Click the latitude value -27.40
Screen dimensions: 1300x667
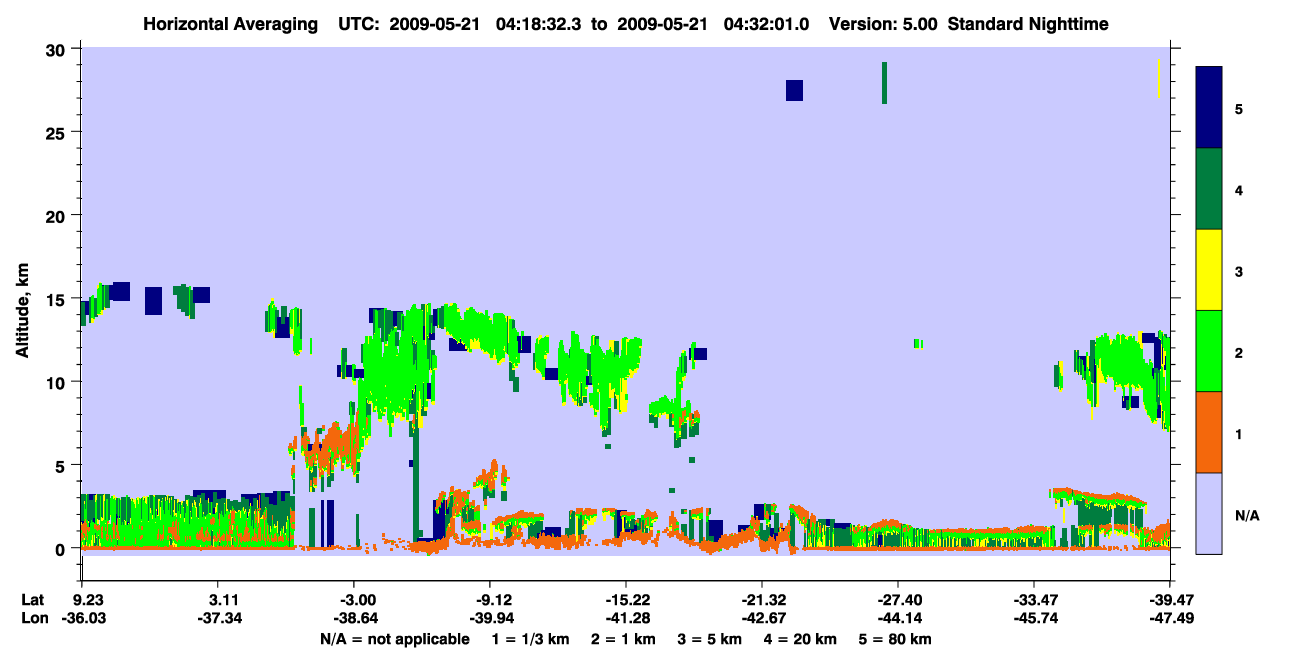[x=898, y=600]
